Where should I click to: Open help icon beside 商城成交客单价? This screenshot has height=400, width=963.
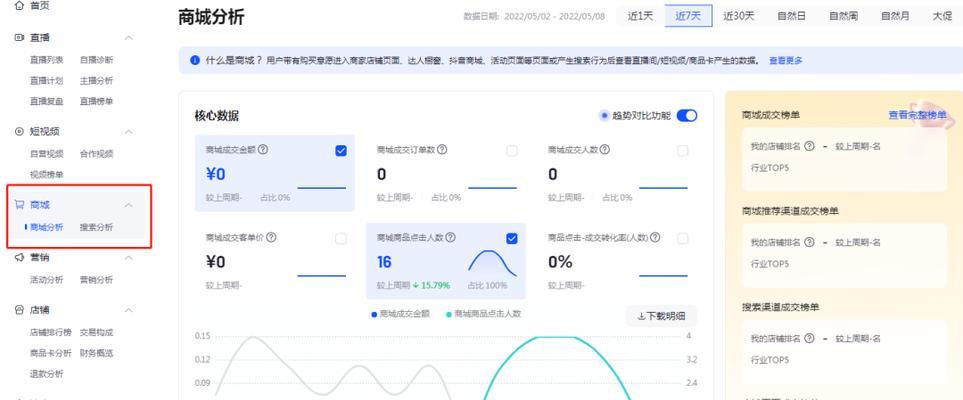pos(271,237)
